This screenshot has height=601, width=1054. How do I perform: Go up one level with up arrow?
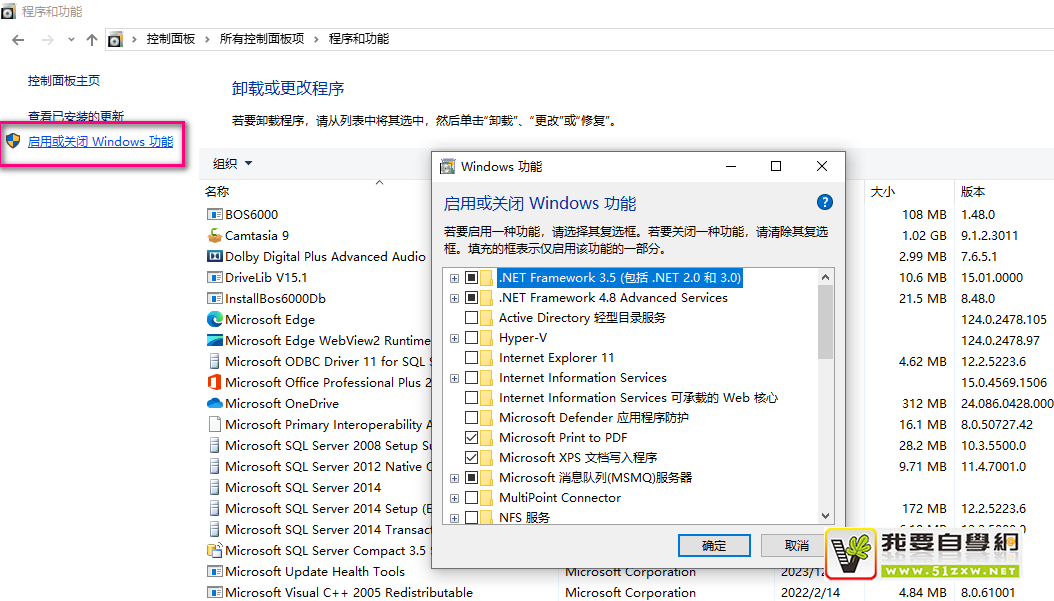(x=92, y=40)
